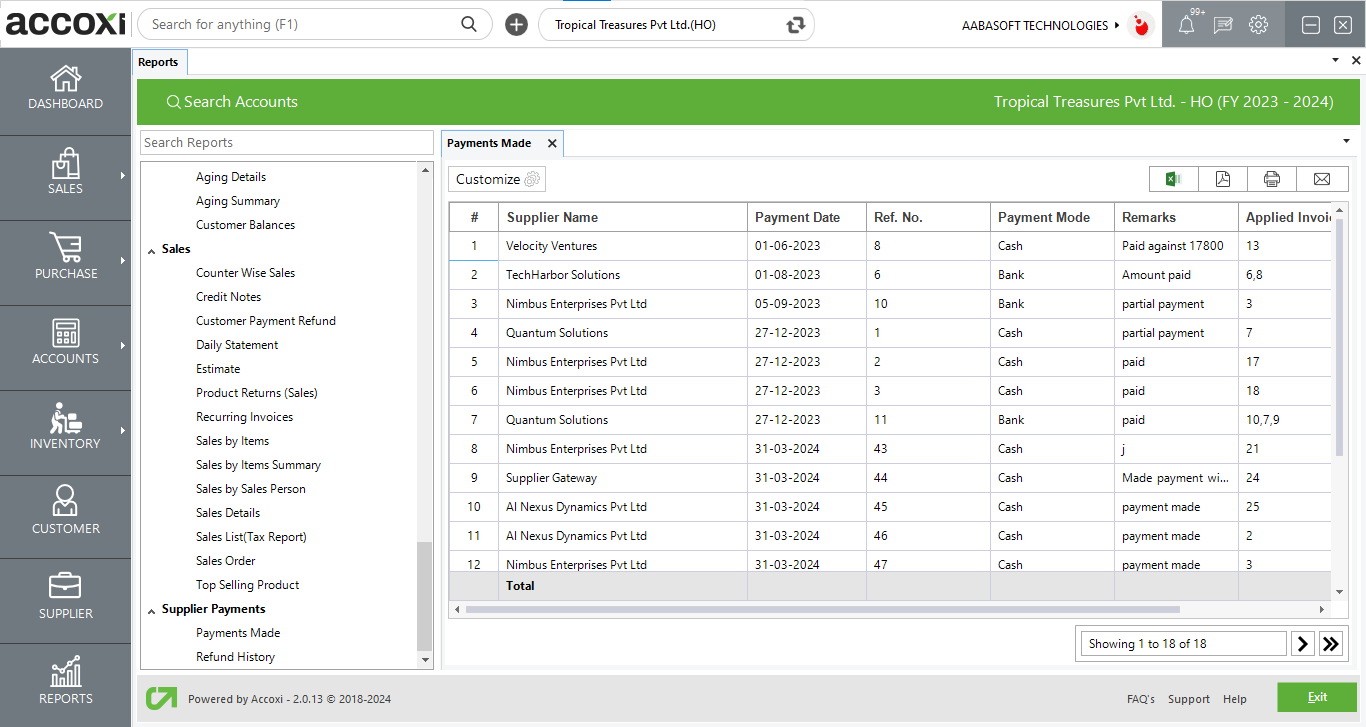Click the green Exit button
The height and width of the screenshot is (727, 1366).
tap(1316, 697)
